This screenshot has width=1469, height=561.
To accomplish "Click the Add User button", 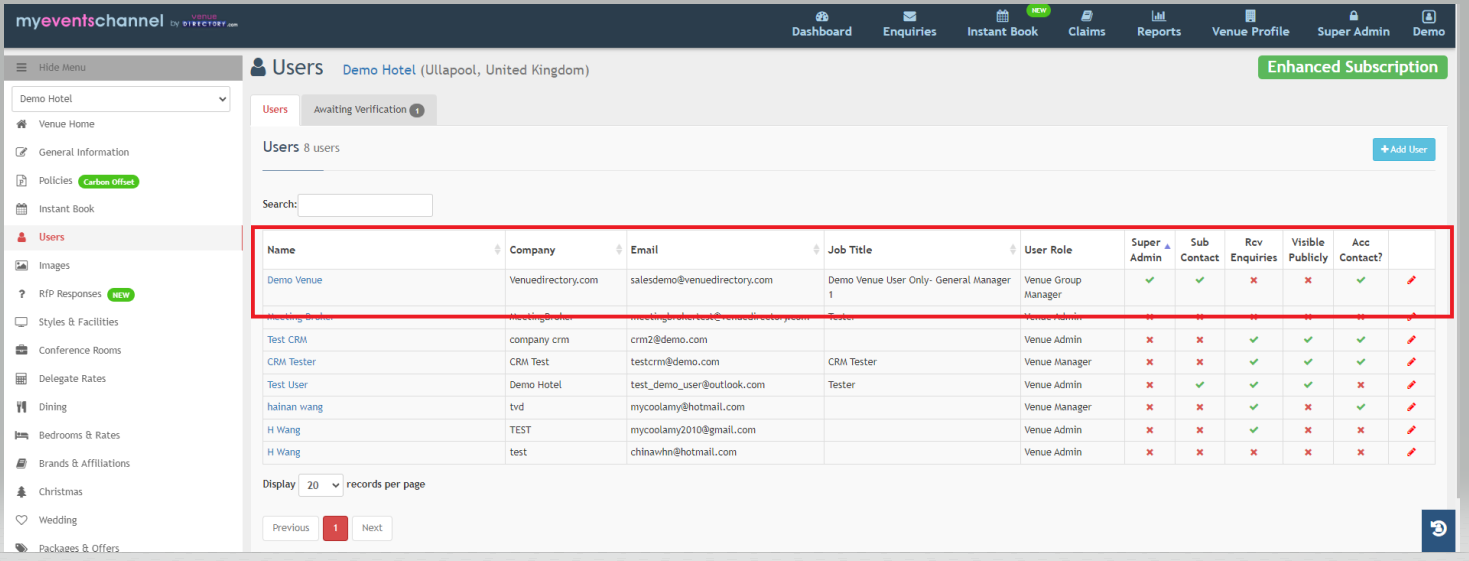I will pyautogui.click(x=1404, y=149).
